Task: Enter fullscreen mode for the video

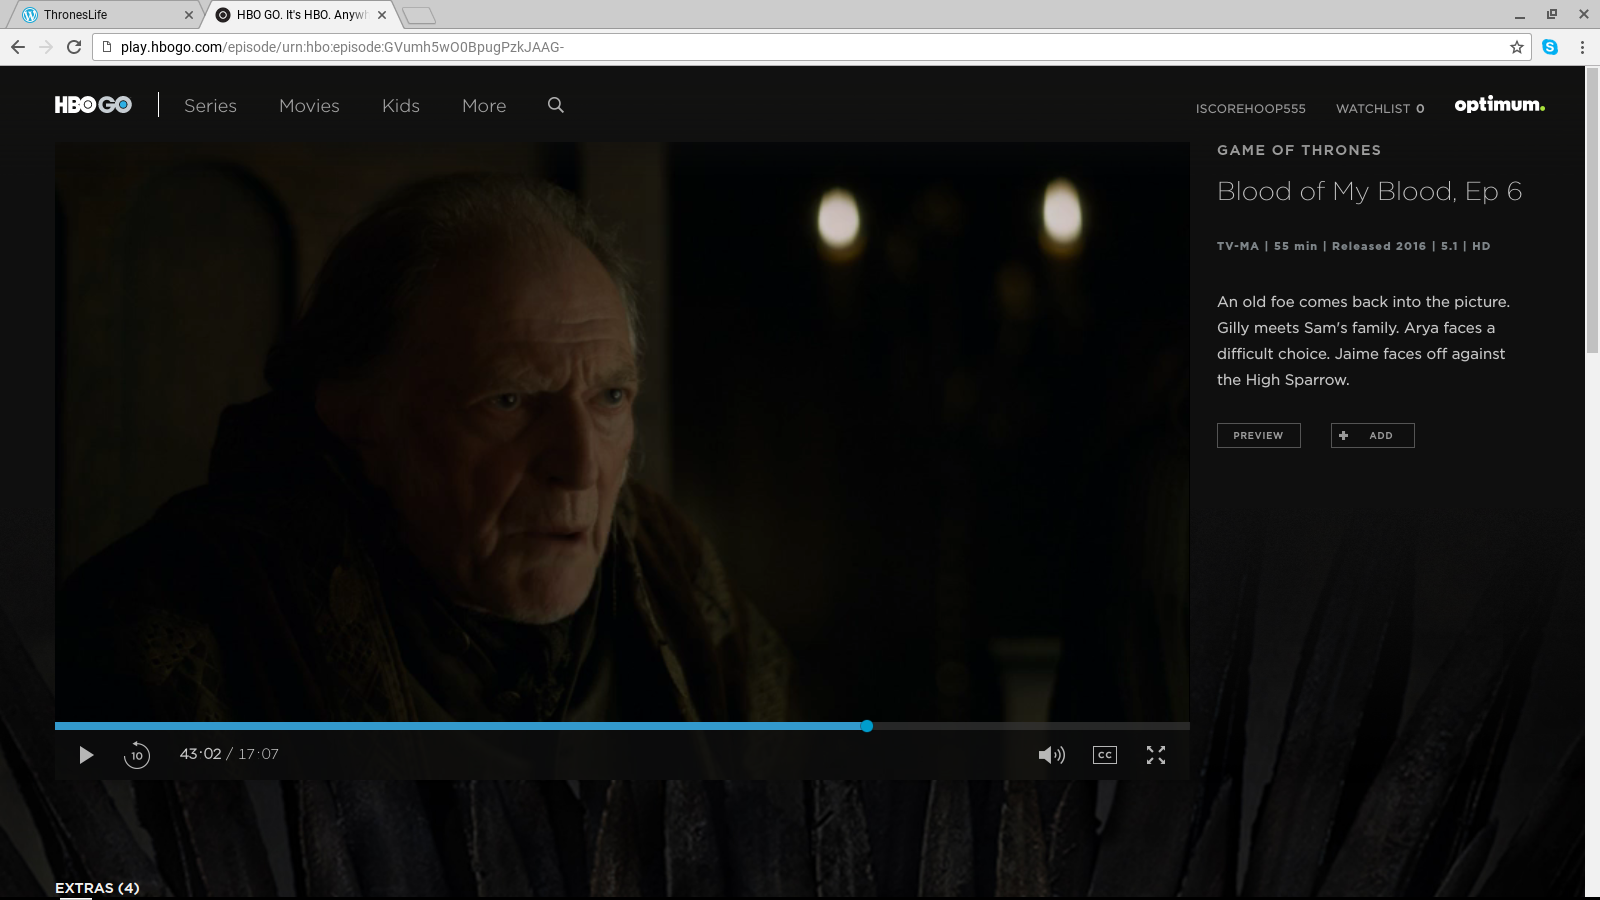Action: (x=1156, y=755)
